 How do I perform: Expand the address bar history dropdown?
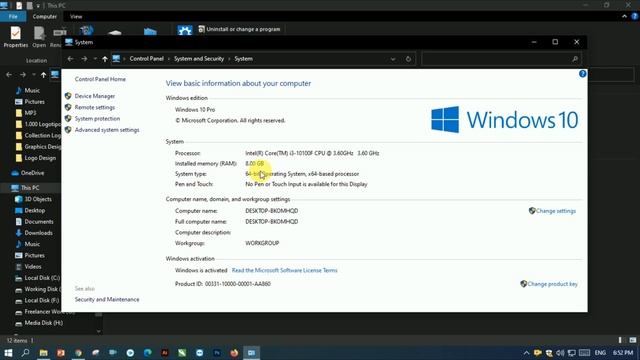tap(393, 59)
